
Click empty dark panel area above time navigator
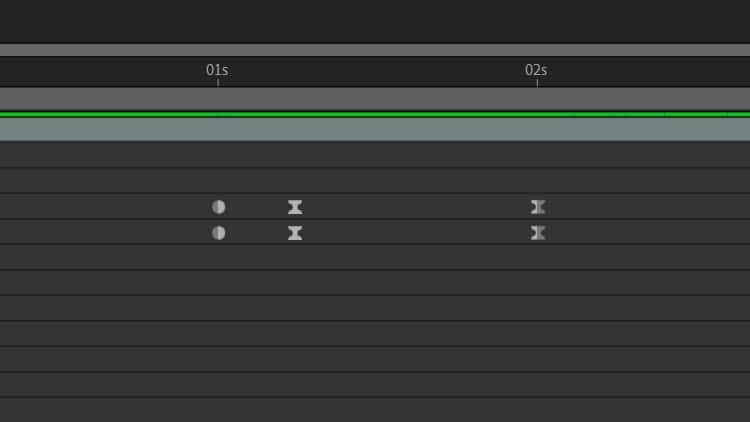point(375,21)
